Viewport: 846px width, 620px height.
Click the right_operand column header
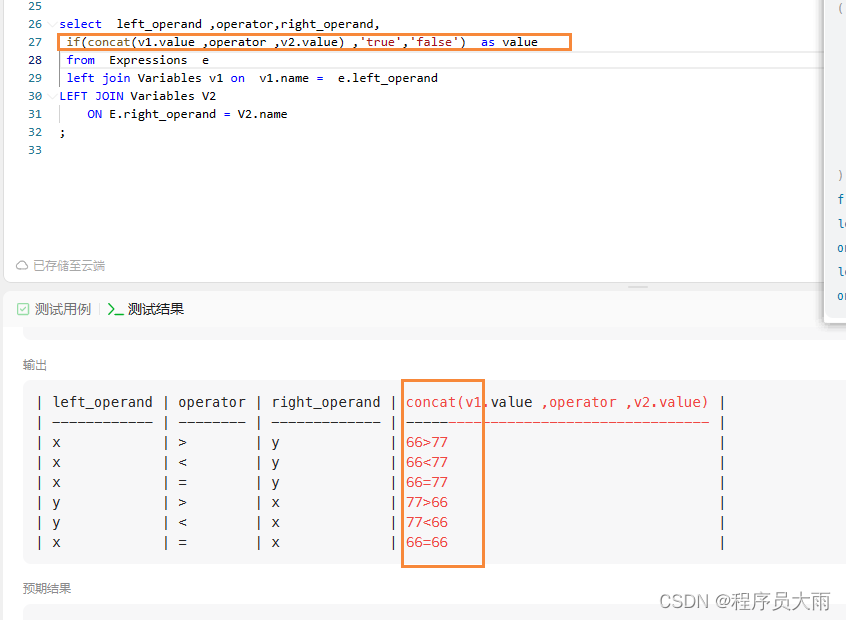coord(326,403)
